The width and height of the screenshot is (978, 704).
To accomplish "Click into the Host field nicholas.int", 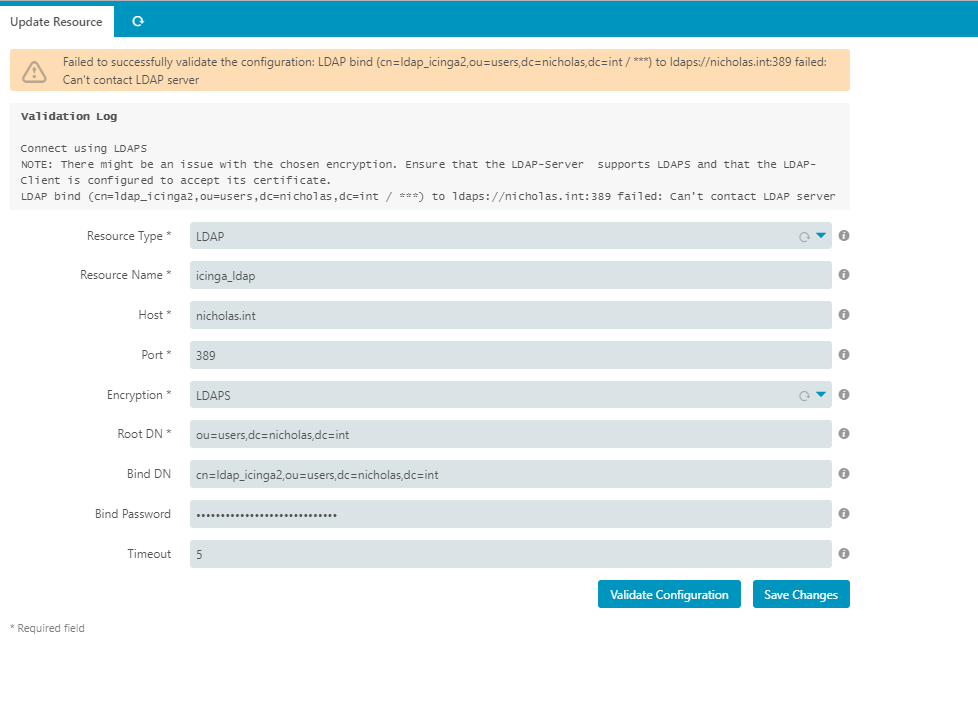I will pyautogui.click(x=510, y=315).
